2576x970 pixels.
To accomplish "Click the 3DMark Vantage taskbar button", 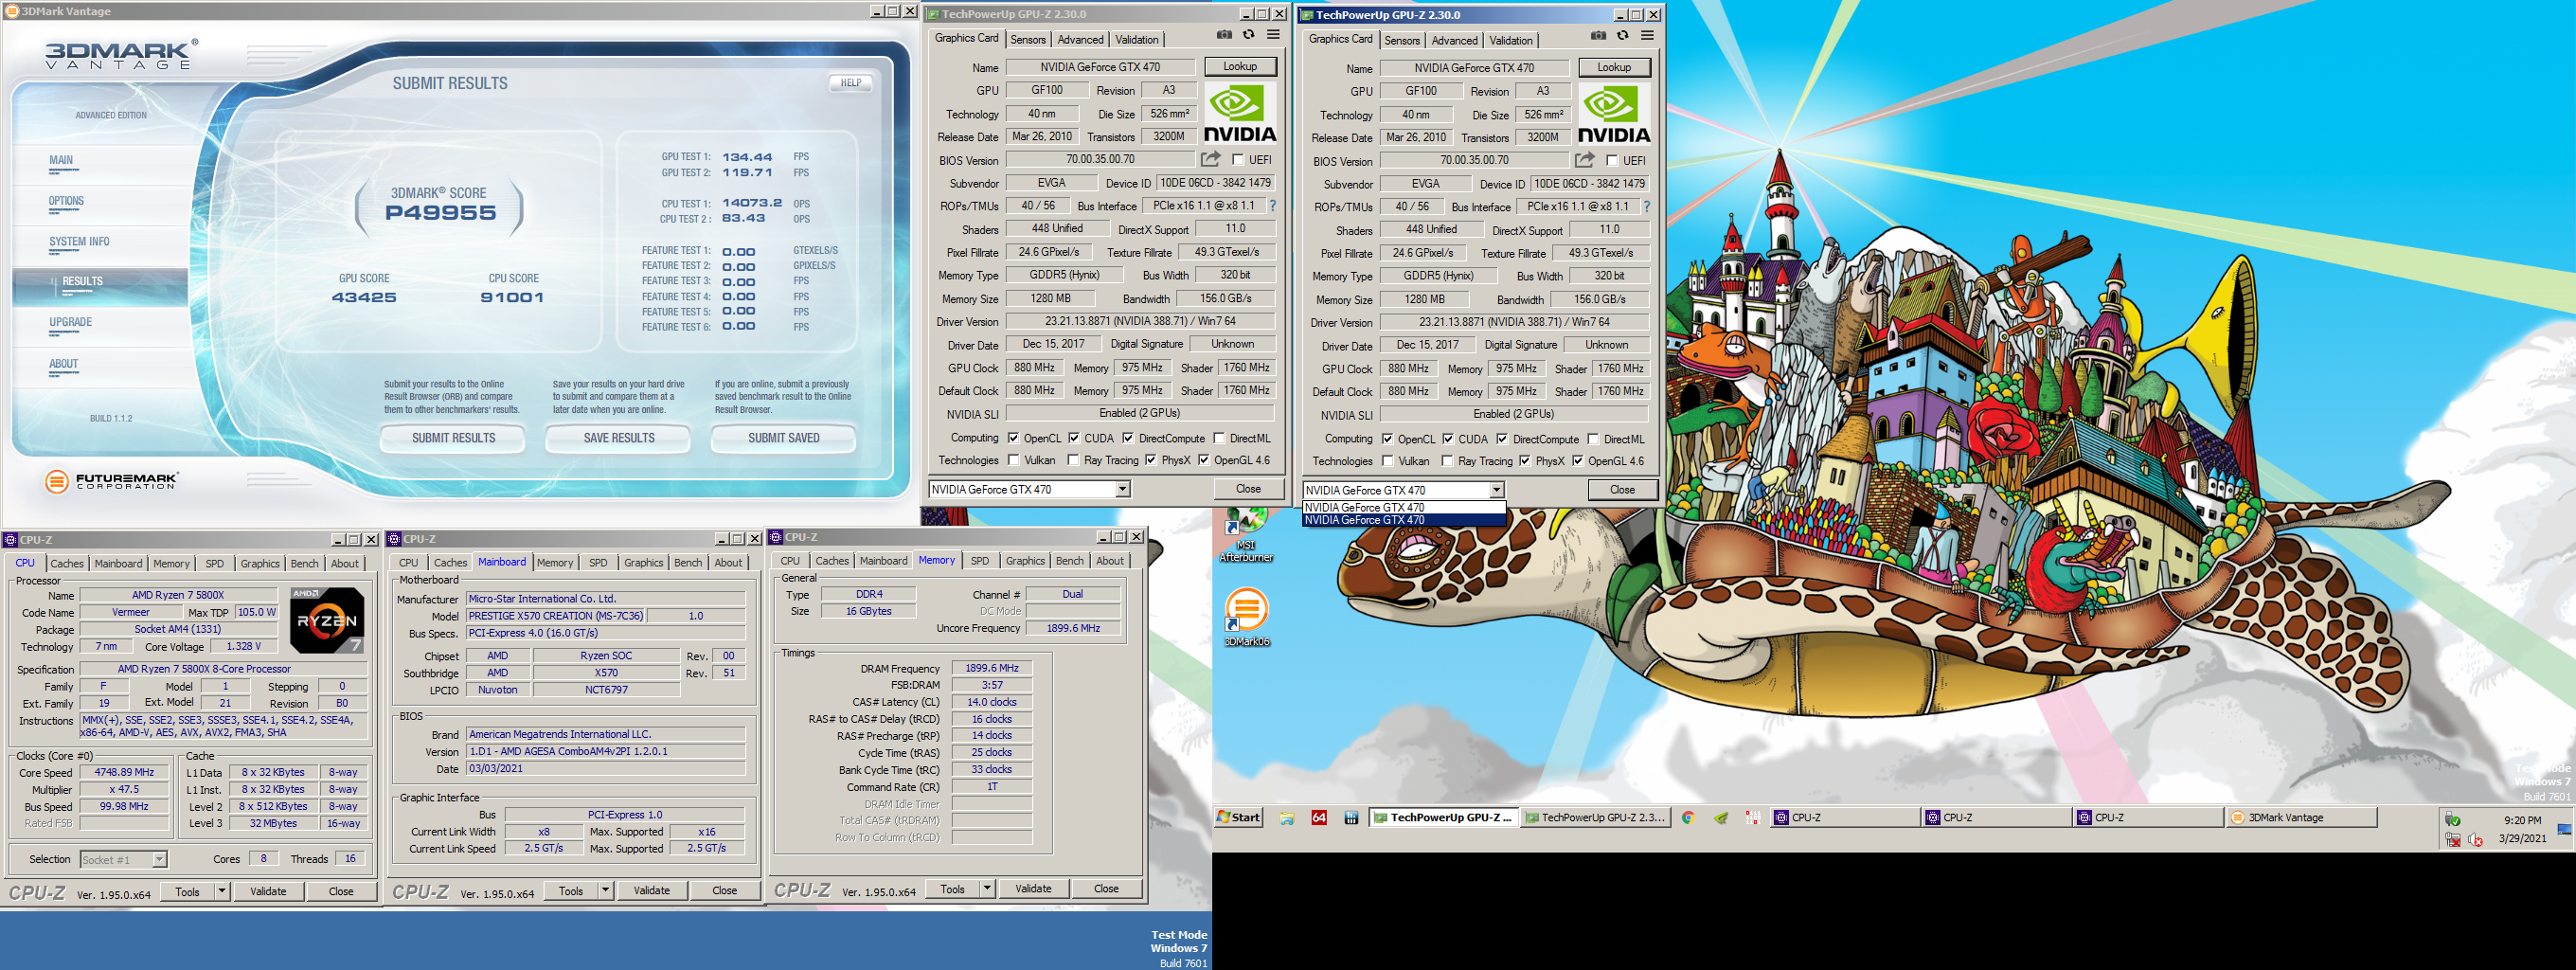I will coord(2302,817).
